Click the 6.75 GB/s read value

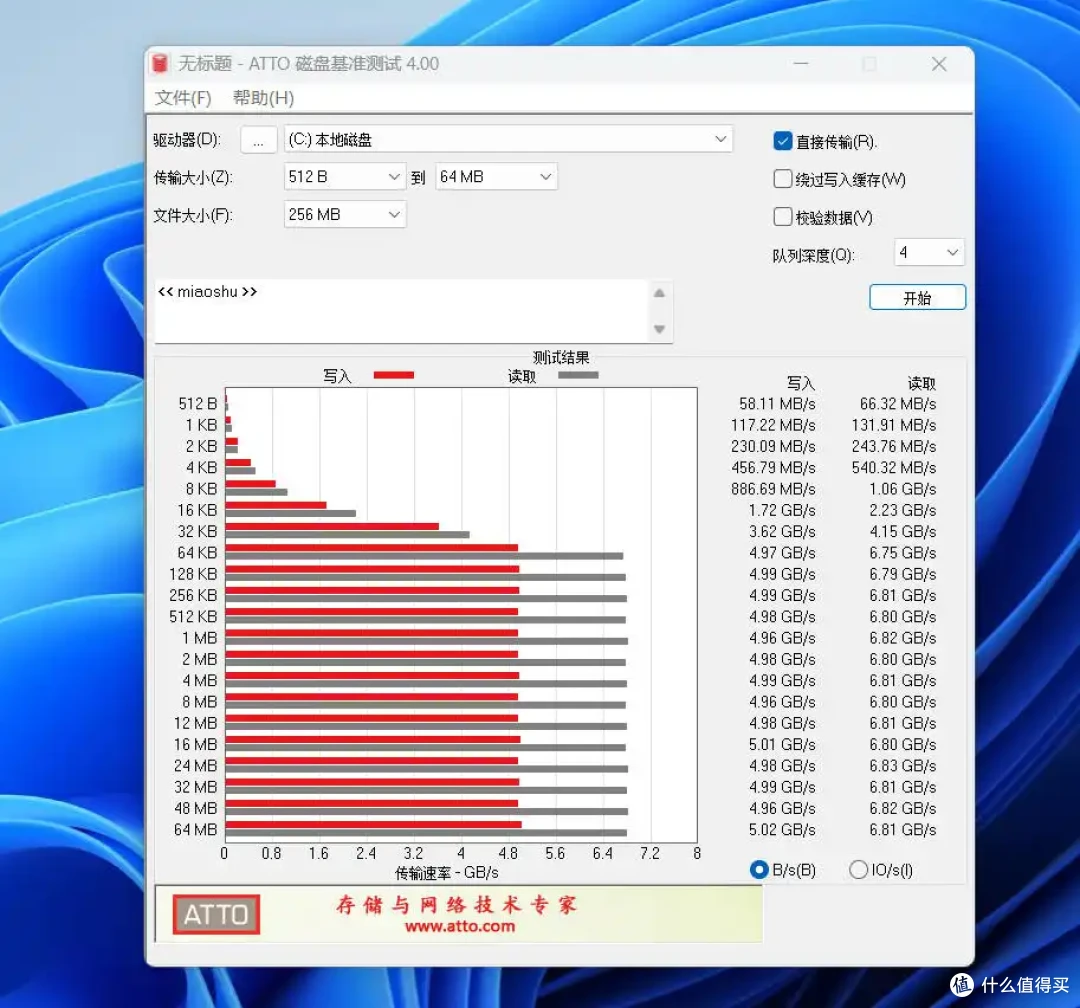coord(902,553)
